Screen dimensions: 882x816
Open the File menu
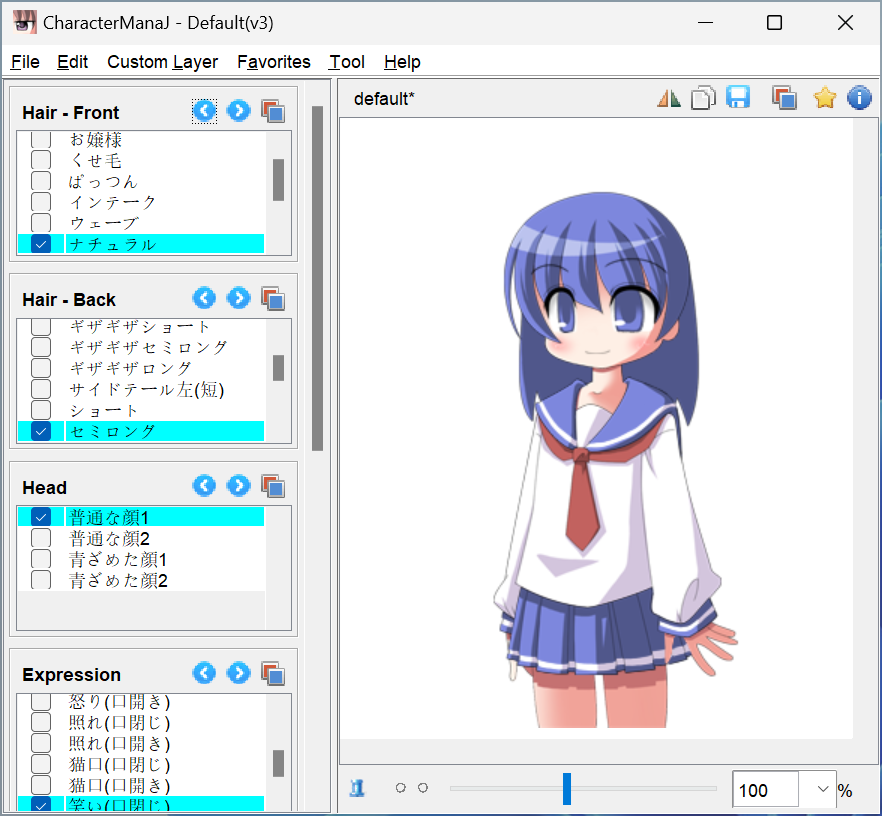click(x=25, y=61)
